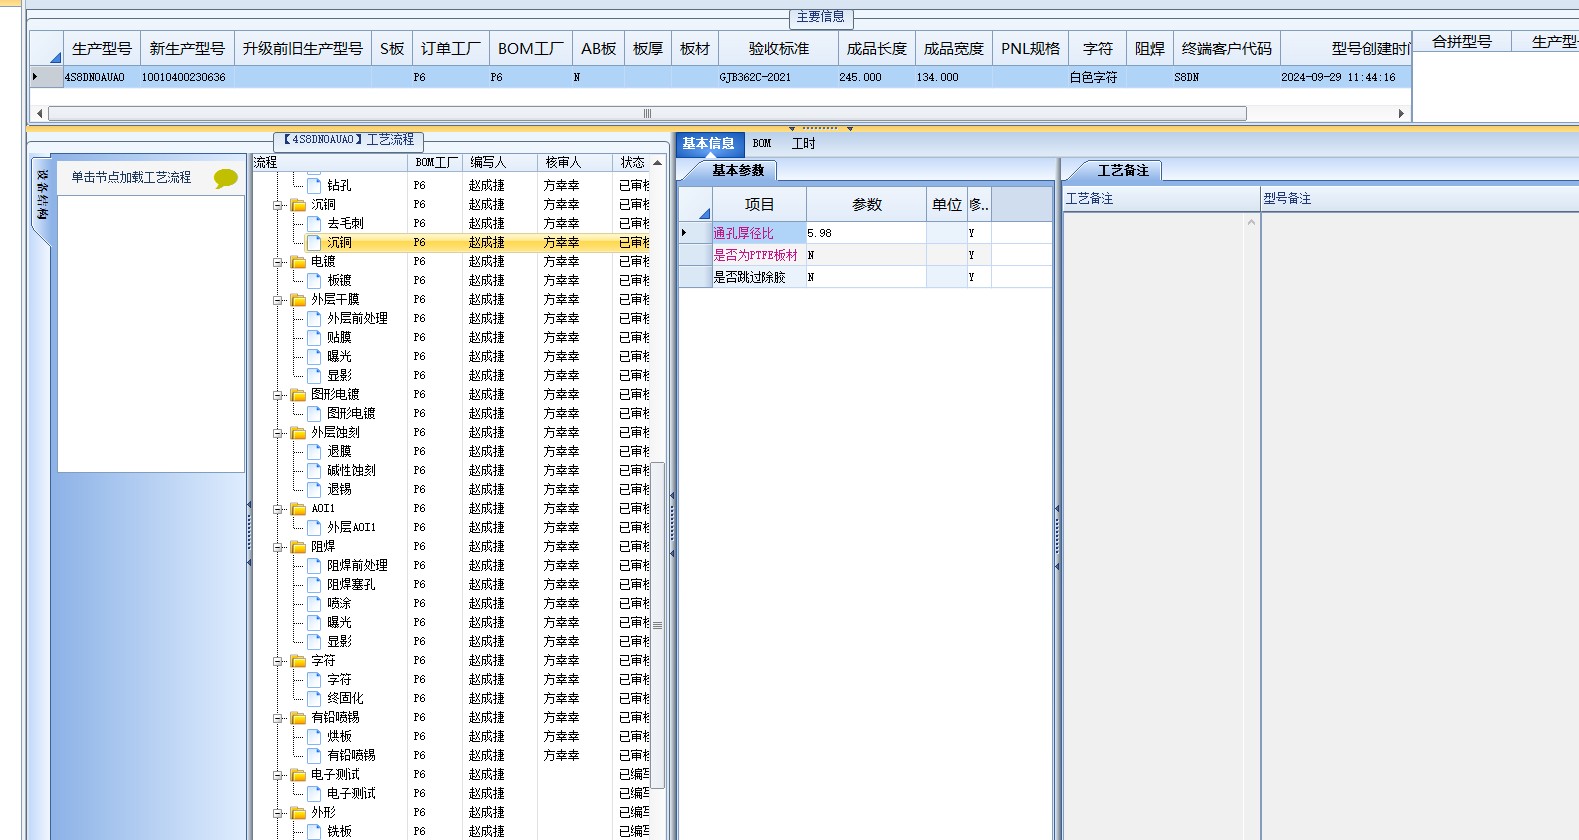
Task: Collapse the 外层蚀刻 folder node
Action: click(x=278, y=433)
